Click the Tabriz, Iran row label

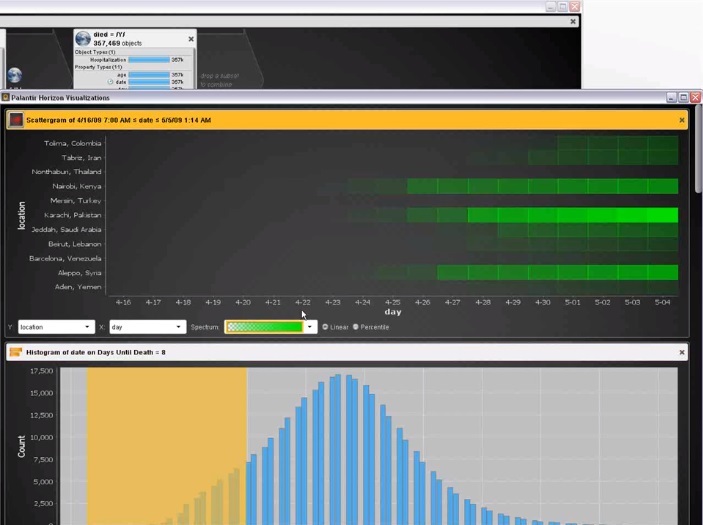coord(82,157)
